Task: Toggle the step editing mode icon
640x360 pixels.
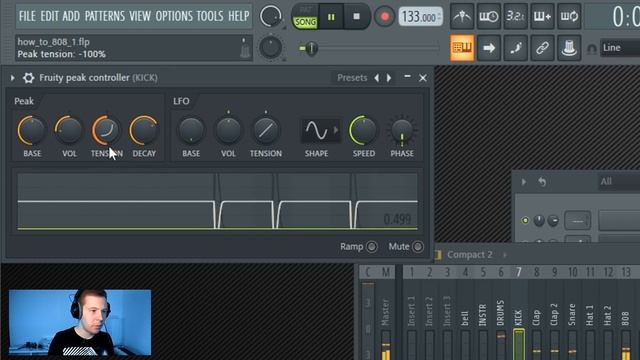Action: 515,48
